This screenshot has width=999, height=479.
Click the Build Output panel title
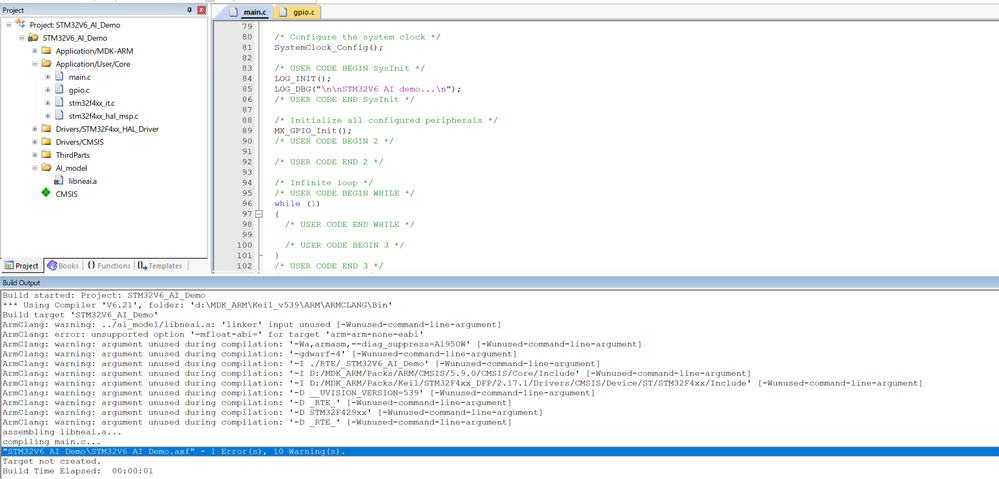pyautogui.click(x=21, y=282)
